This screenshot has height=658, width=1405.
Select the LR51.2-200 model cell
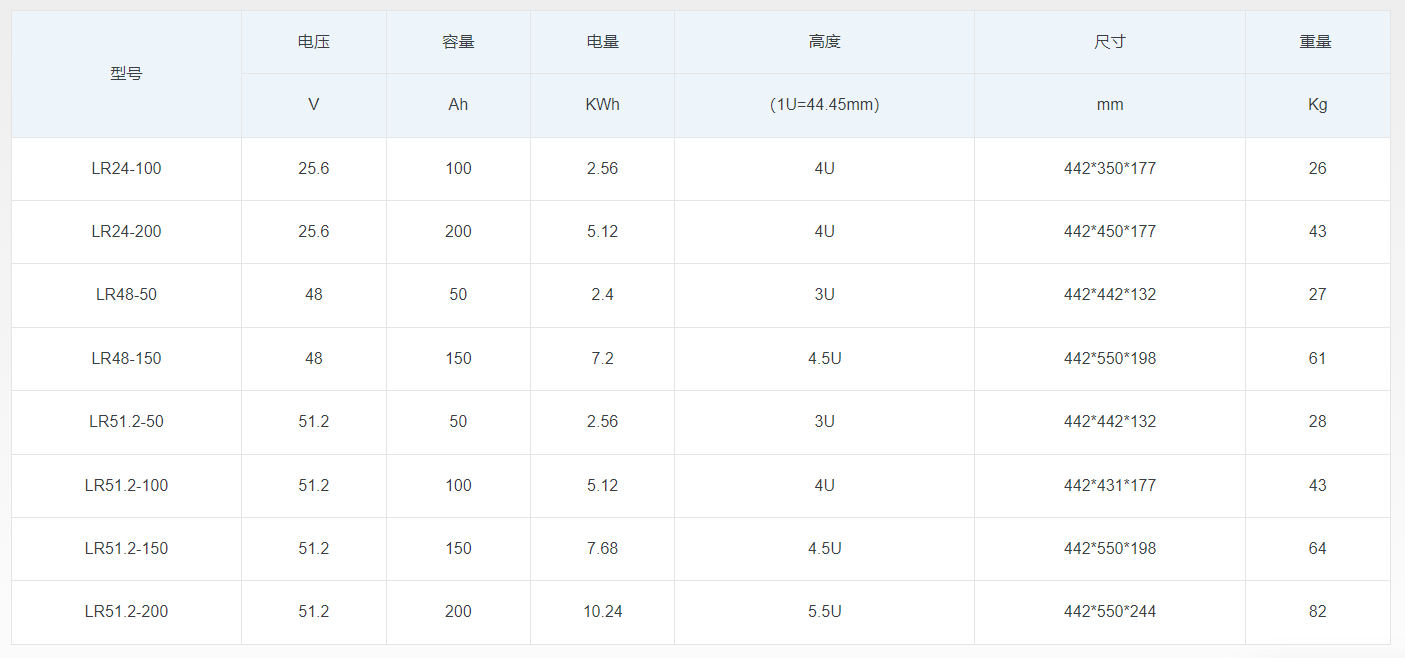[x=126, y=612]
